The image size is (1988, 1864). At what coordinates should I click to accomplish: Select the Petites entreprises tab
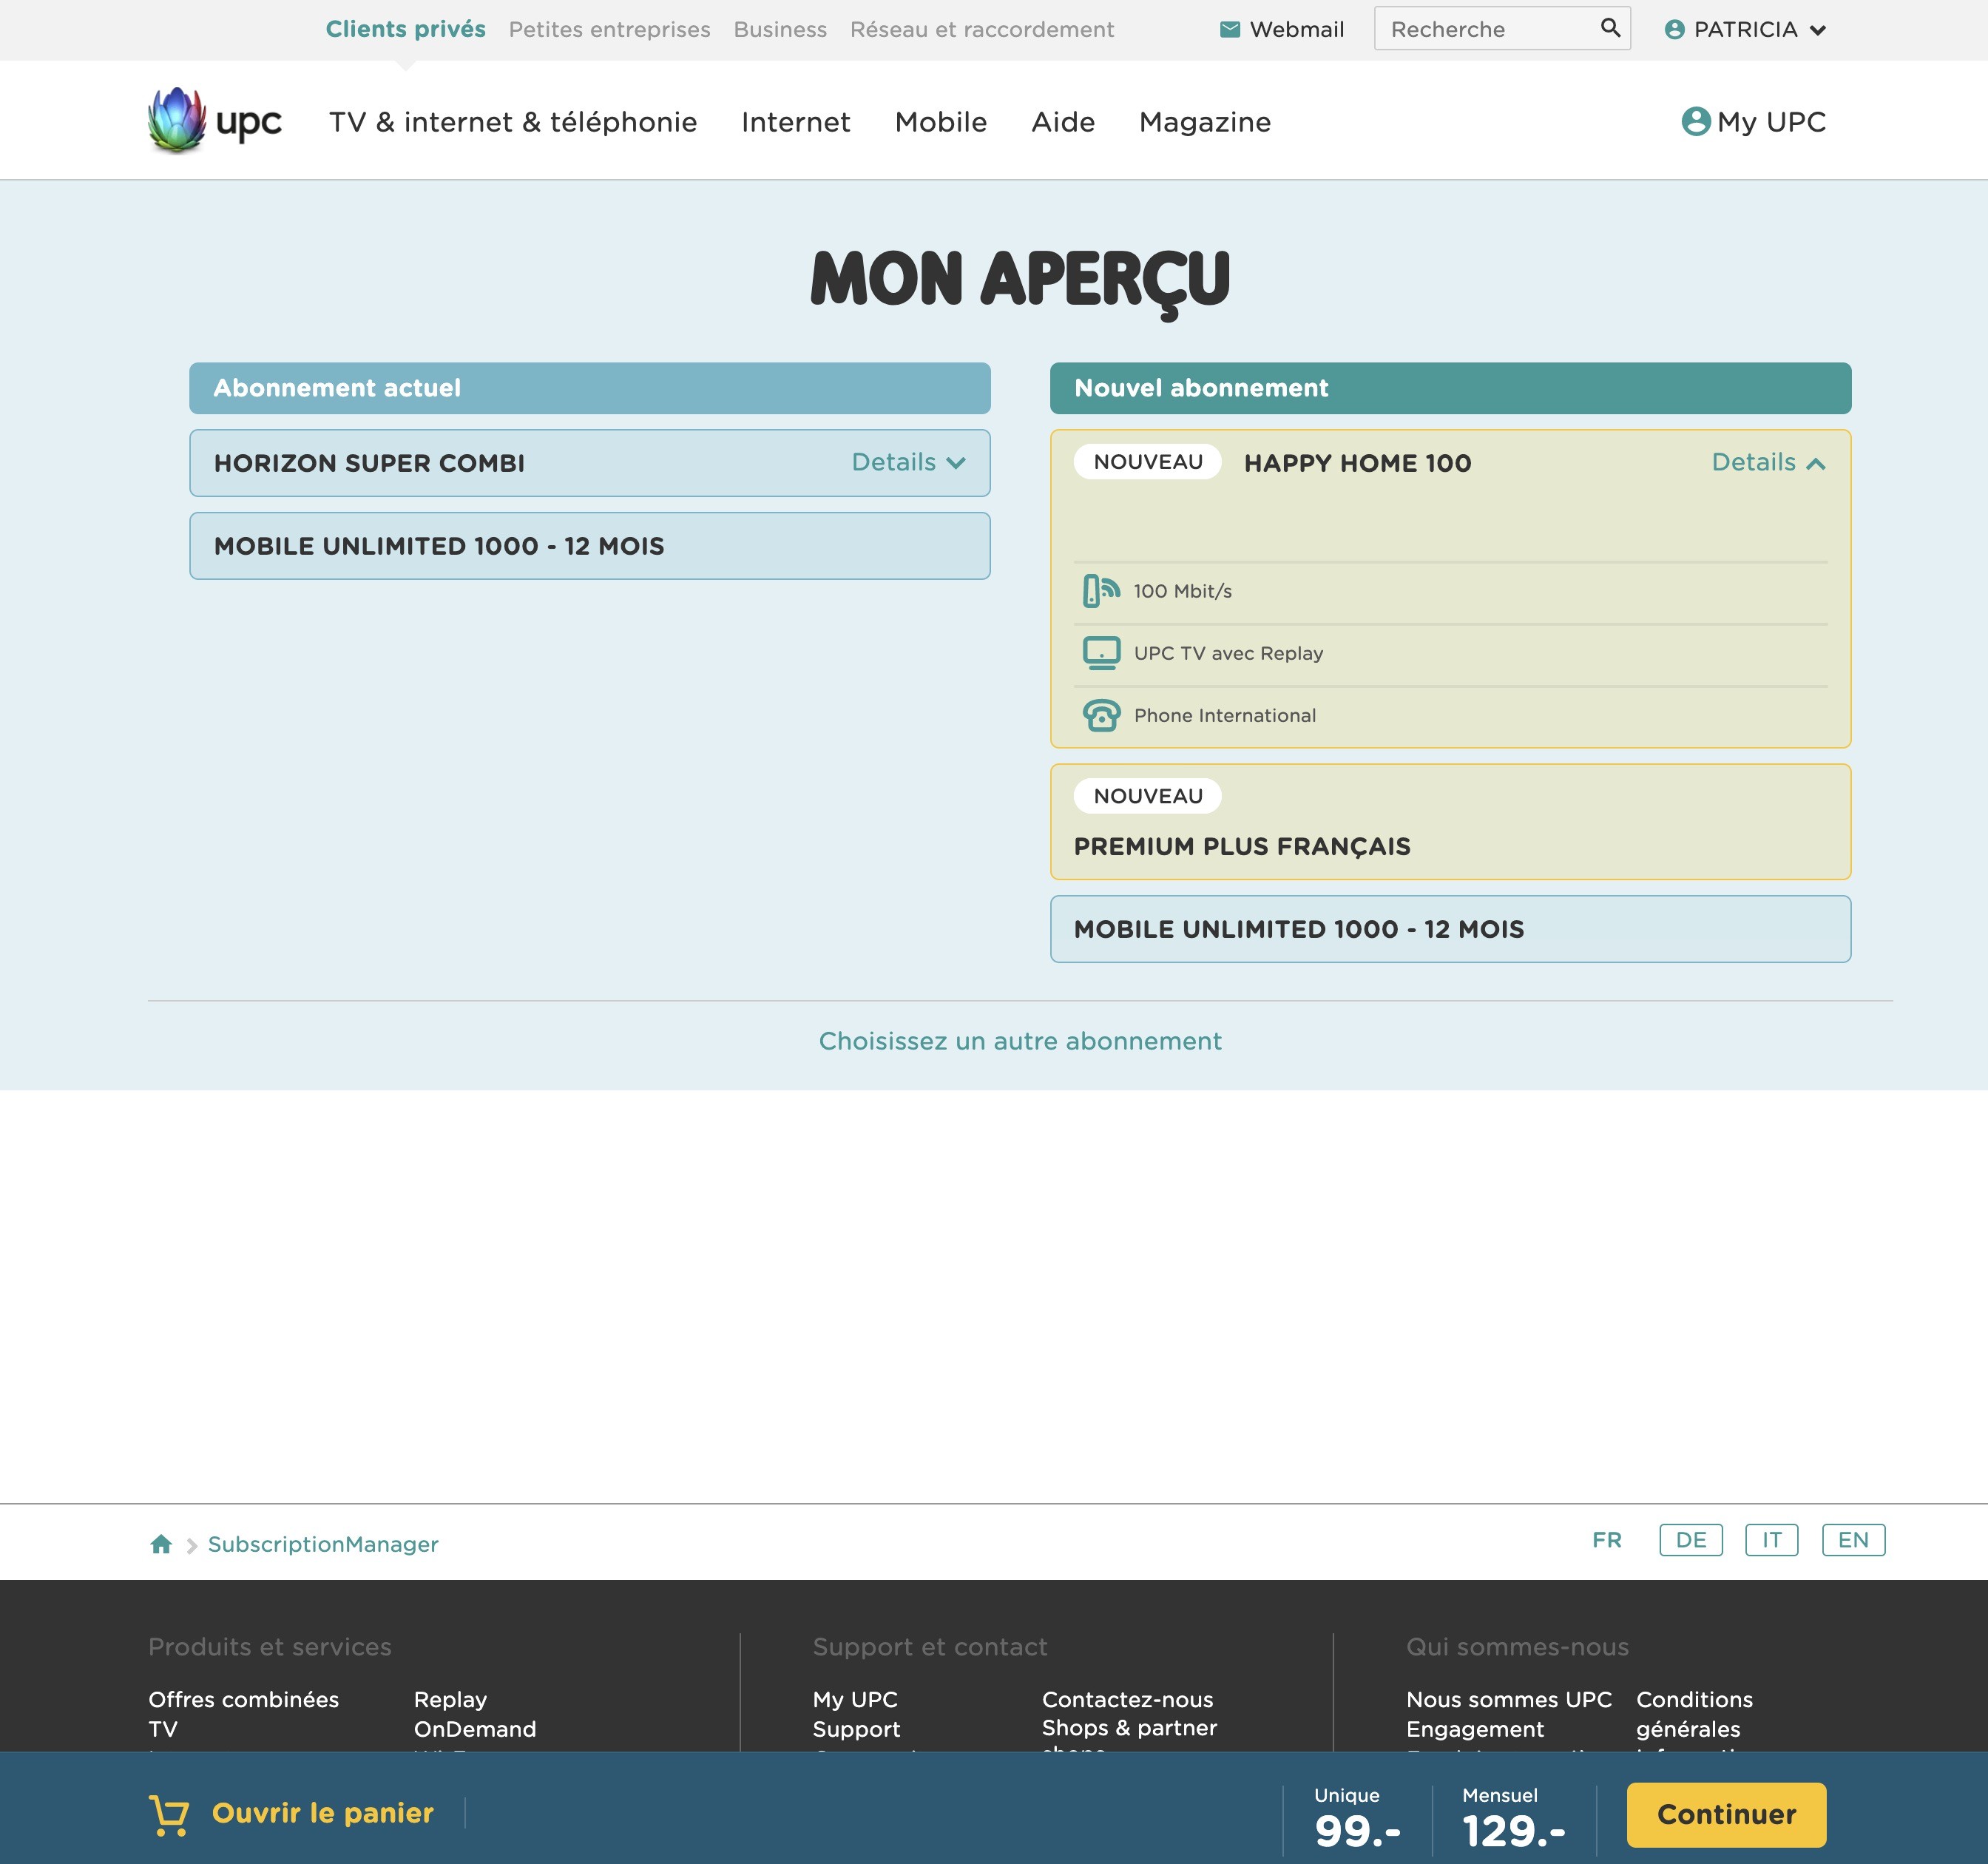click(x=609, y=30)
